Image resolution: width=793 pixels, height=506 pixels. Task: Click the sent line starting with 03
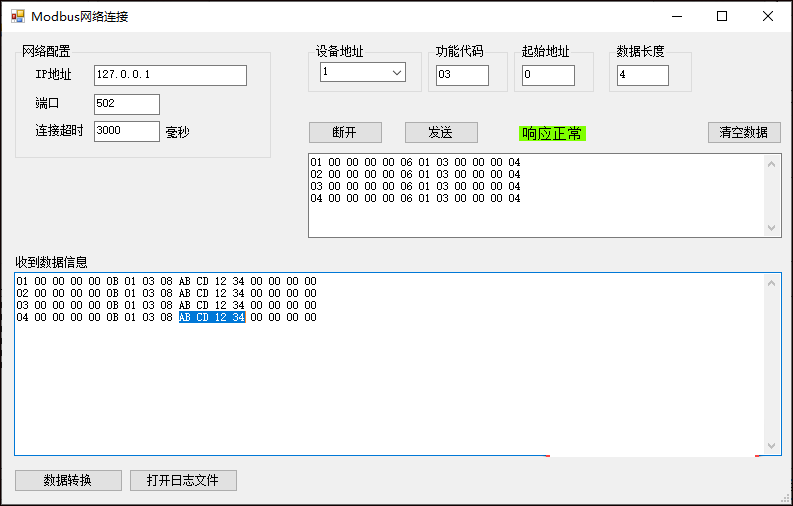415,187
